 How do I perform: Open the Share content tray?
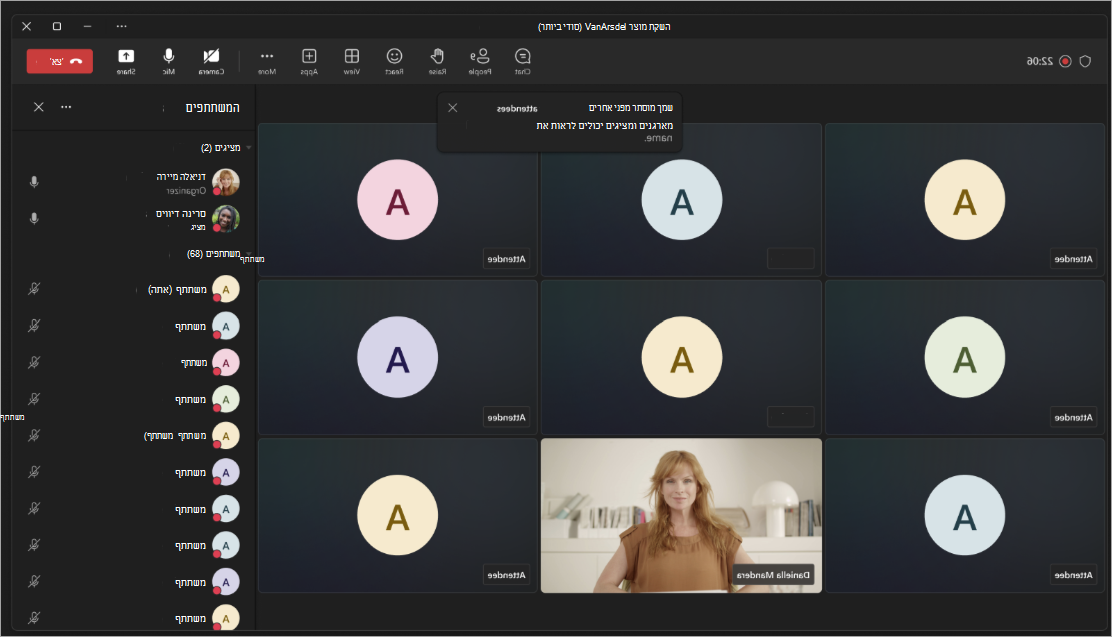tap(126, 61)
